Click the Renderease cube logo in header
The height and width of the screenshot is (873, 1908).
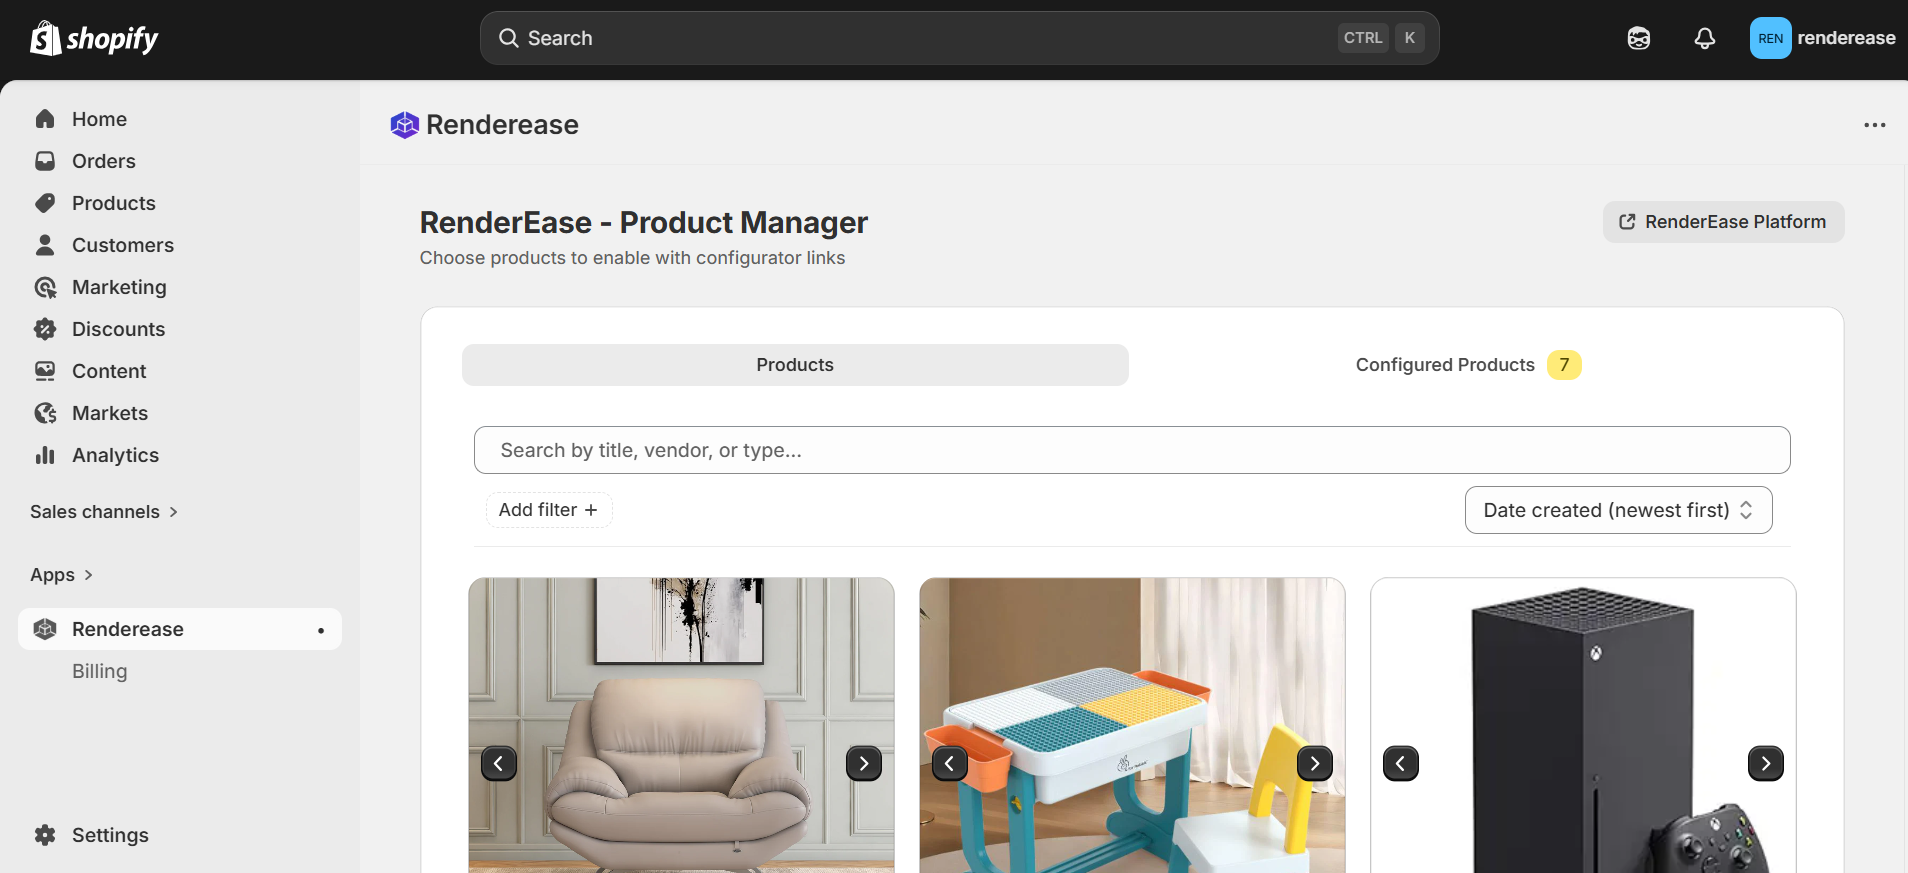pyautogui.click(x=405, y=125)
